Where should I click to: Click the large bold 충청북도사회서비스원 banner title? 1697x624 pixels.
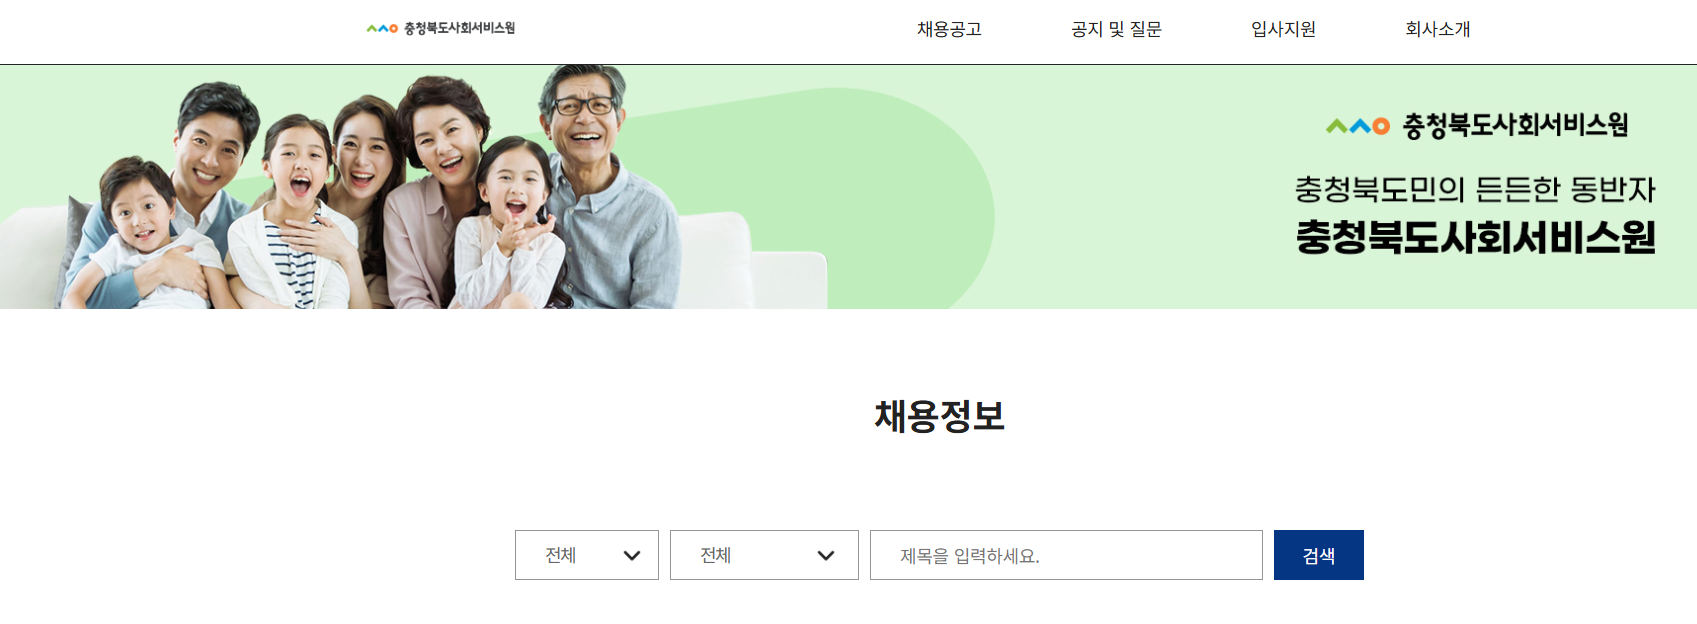pyautogui.click(x=1476, y=237)
